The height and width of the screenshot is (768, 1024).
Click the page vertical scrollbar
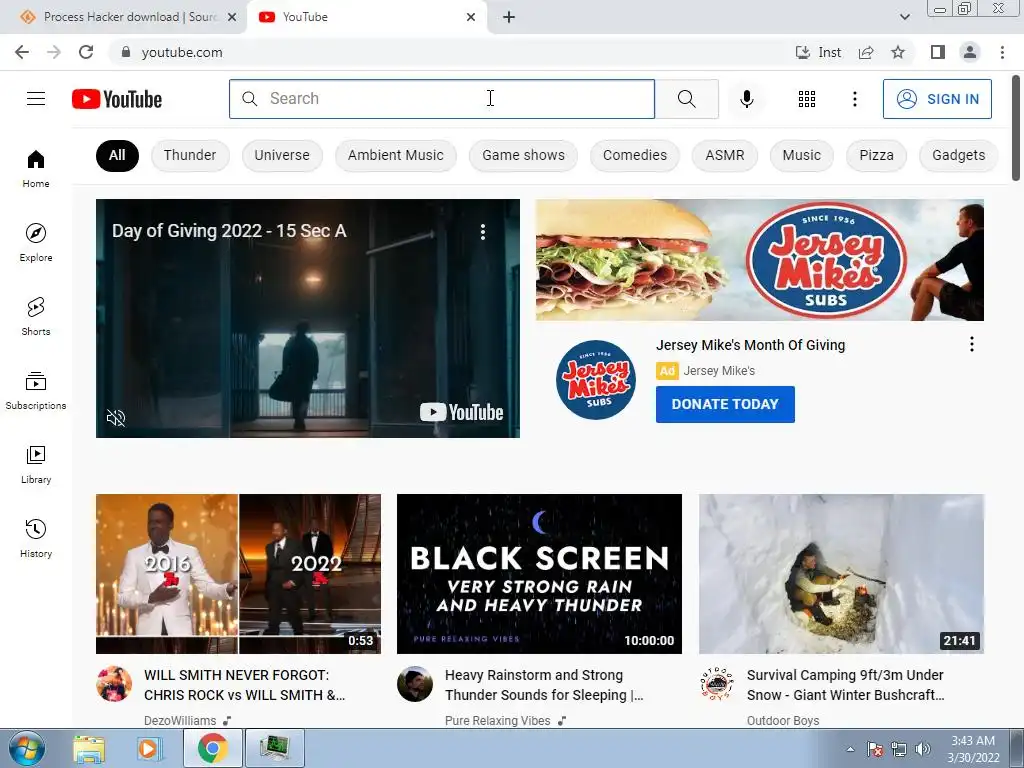pyautogui.click(x=1017, y=127)
